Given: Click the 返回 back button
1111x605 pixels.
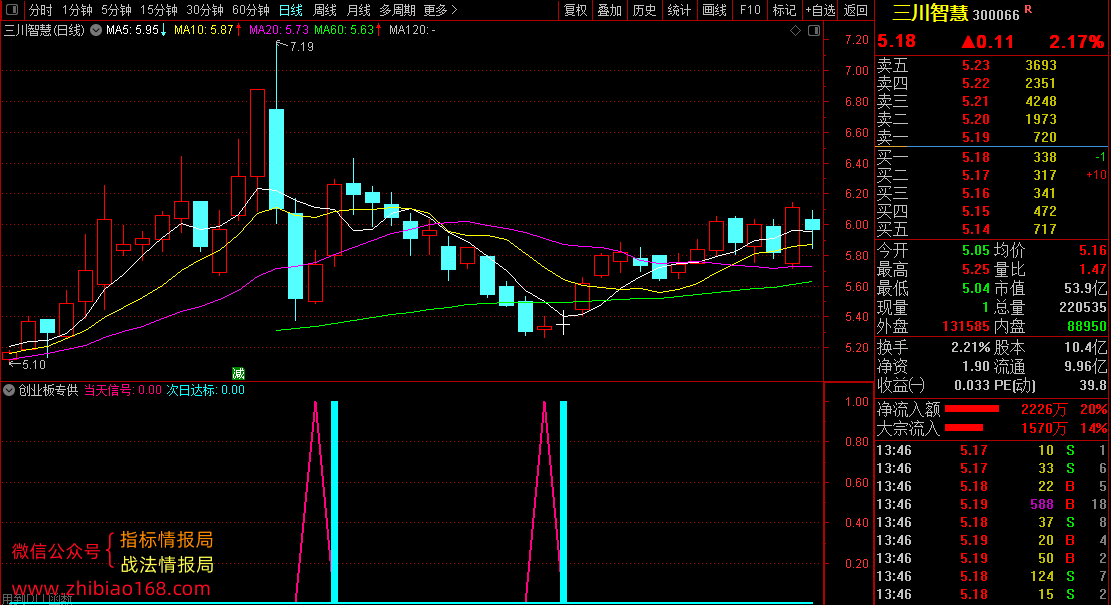Looking at the screenshot, I should 856,10.
